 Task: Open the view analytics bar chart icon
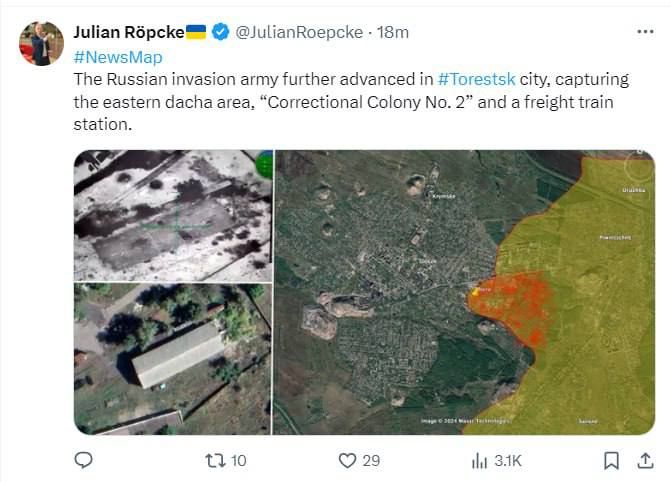[479, 460]
